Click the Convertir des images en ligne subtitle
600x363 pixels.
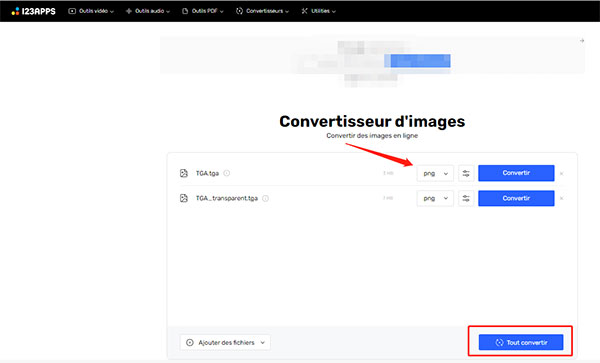pyautogui.click(x=372, y=135)
